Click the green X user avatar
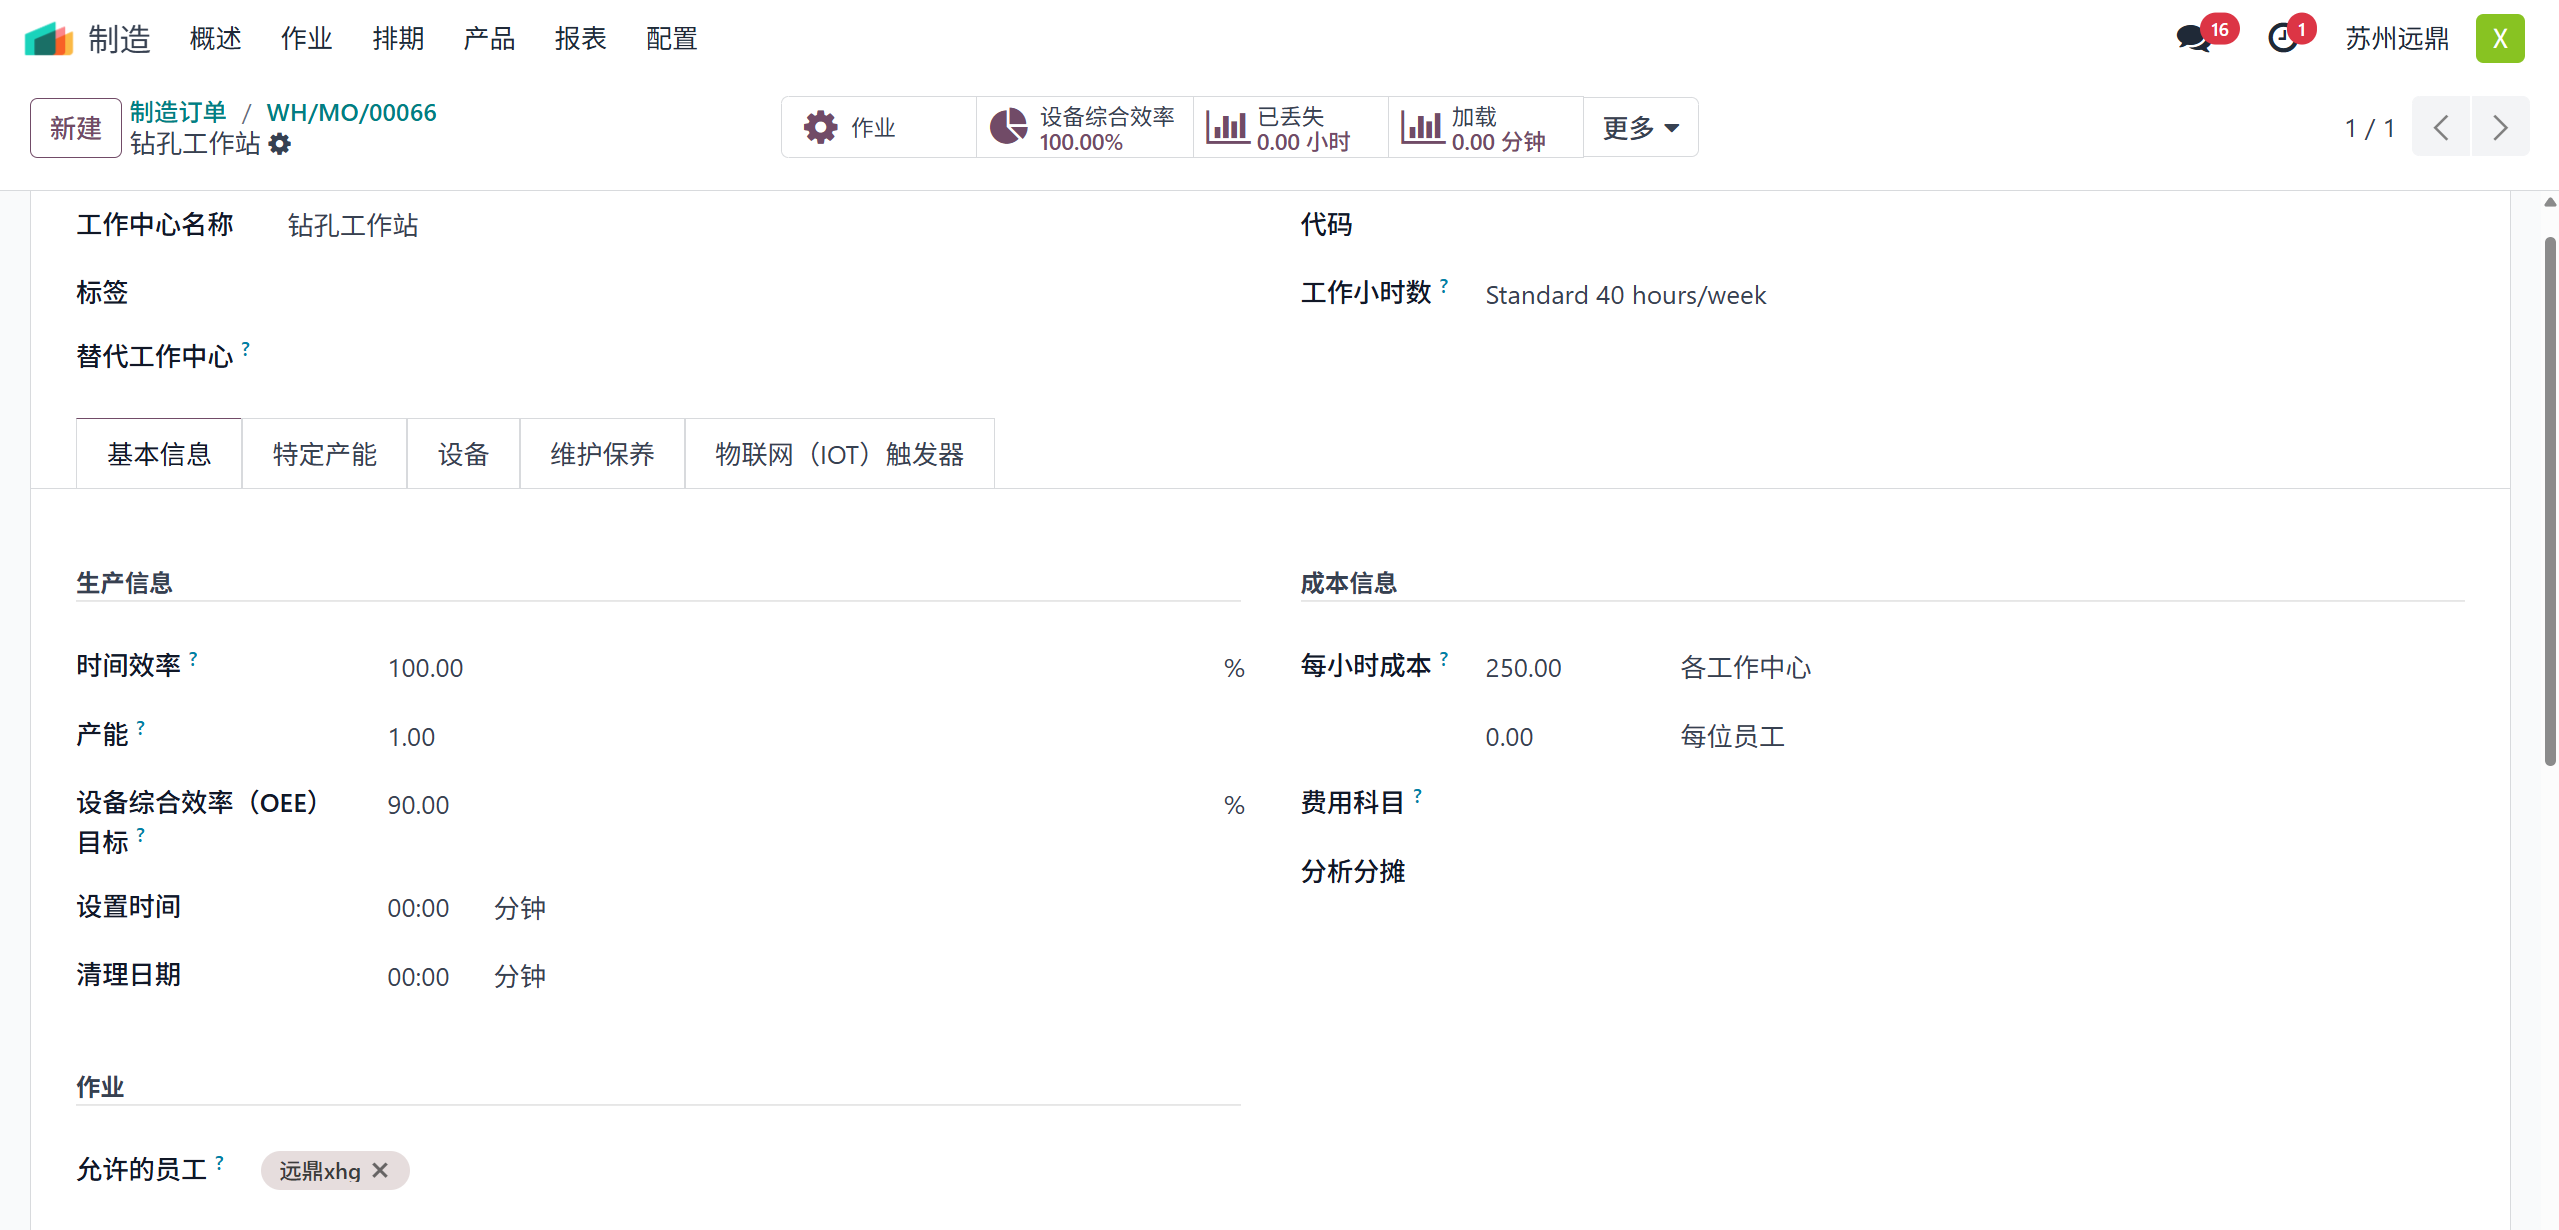Screen dimensions: 2559x1230 pos(2499,39)
